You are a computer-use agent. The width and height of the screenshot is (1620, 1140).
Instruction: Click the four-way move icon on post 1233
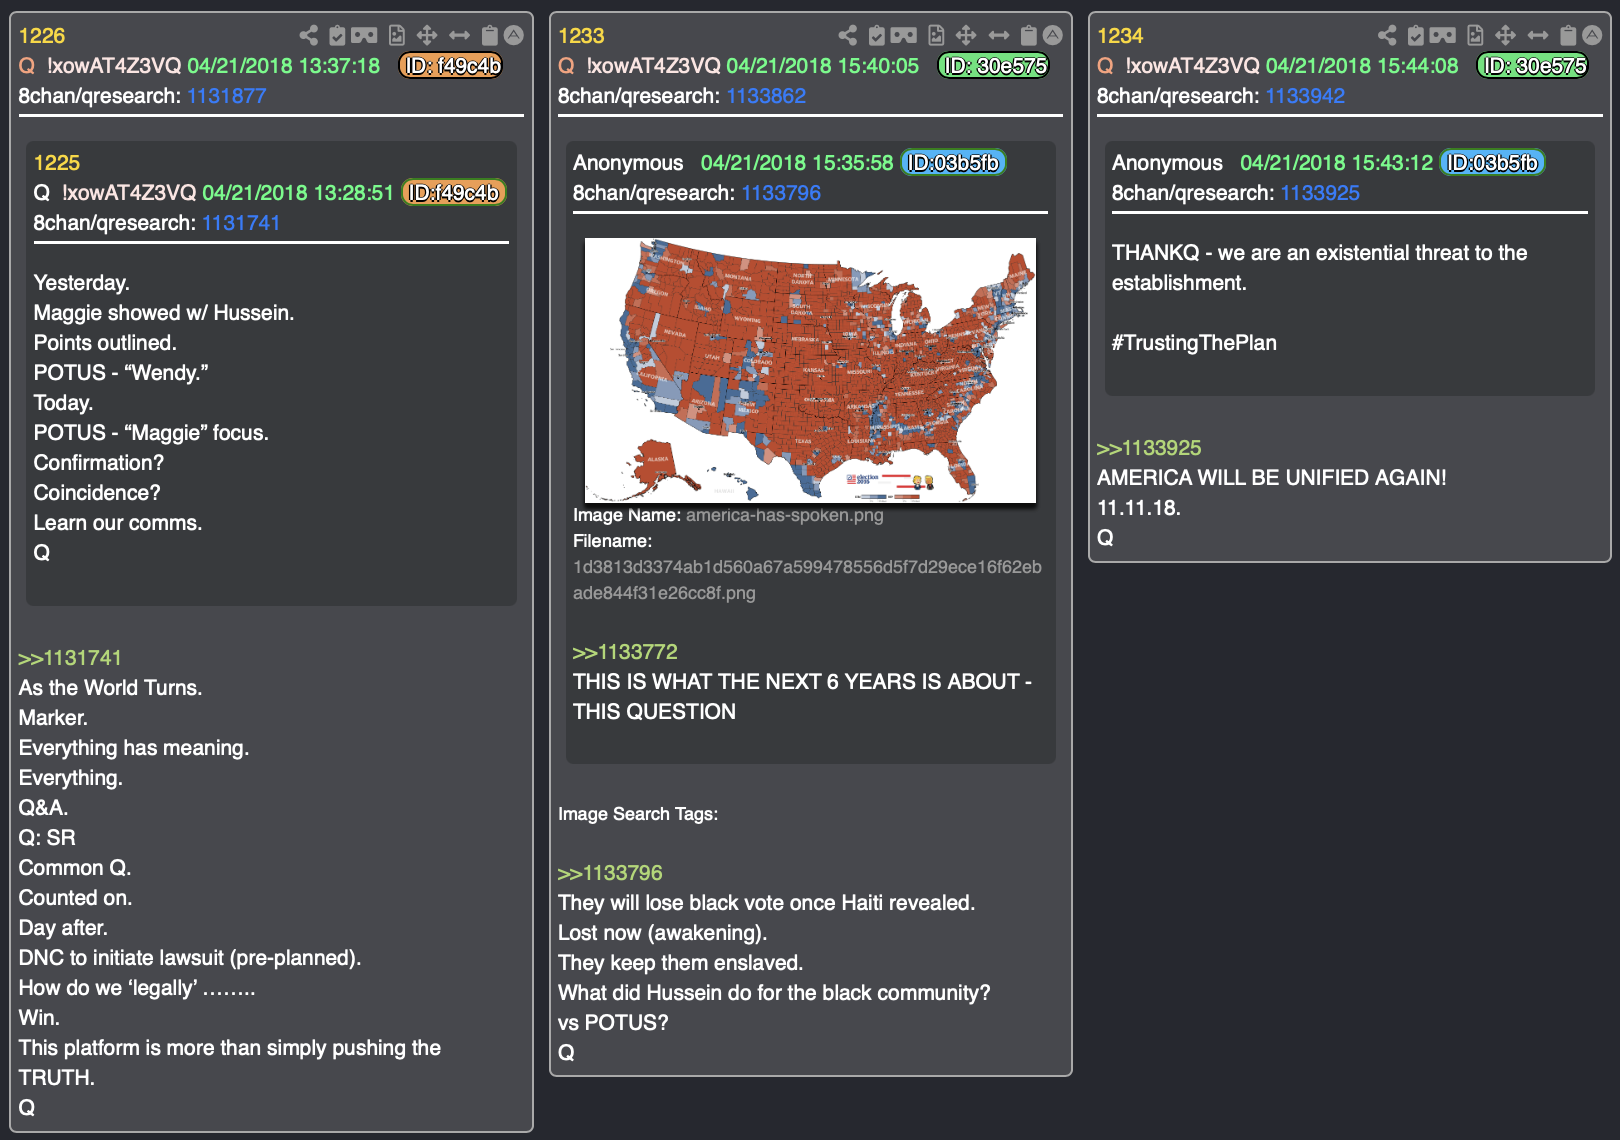click(x=966, y=36)
